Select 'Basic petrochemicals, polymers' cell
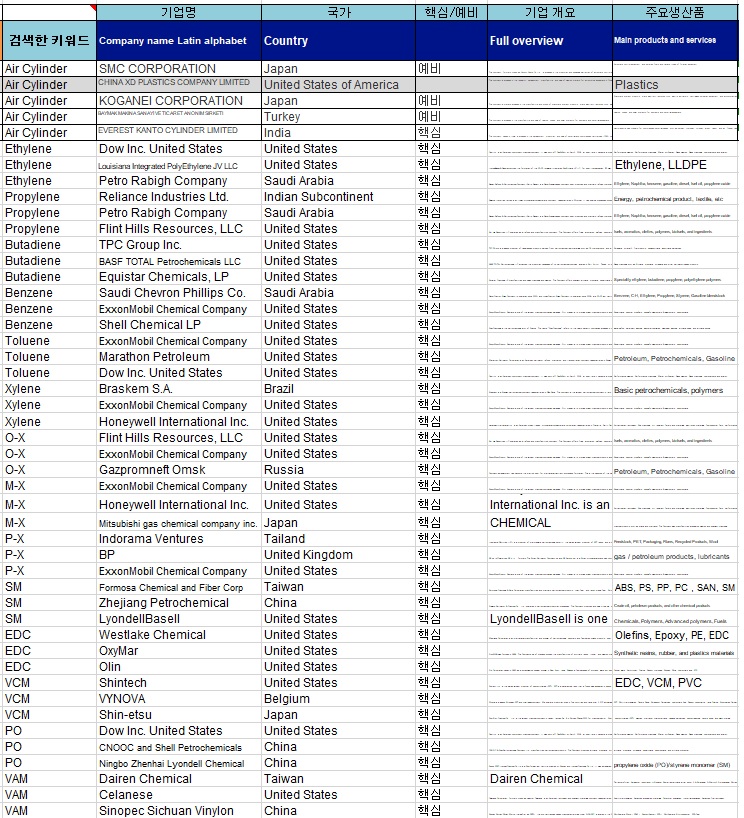Screen dimensions: 744x818 pyautogui.click(x=675, y=389)
